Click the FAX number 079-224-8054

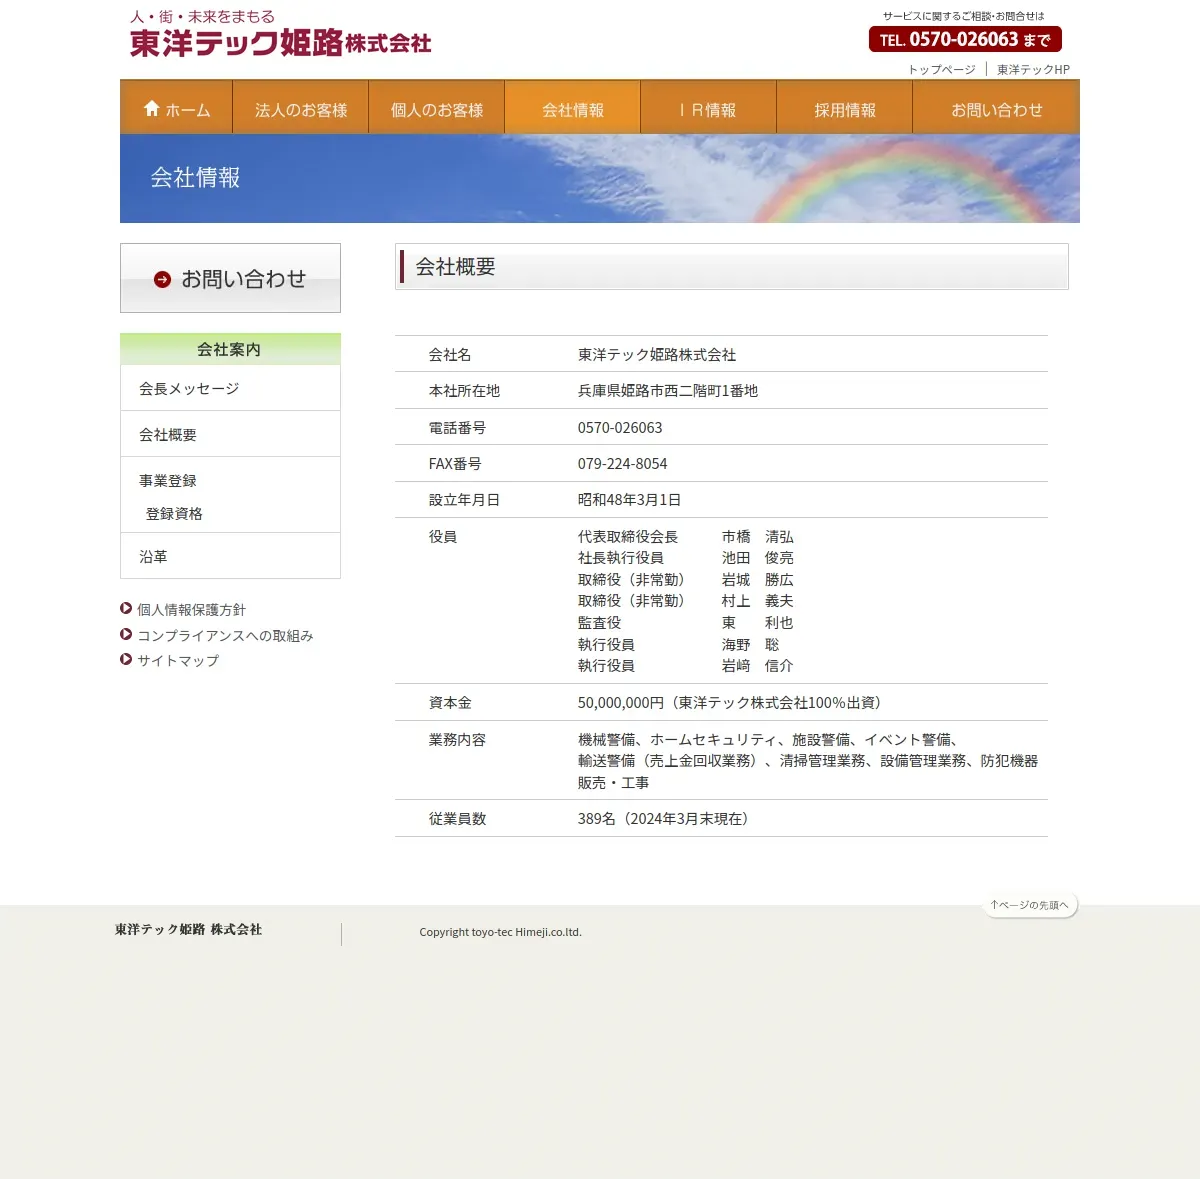point(622,463)
